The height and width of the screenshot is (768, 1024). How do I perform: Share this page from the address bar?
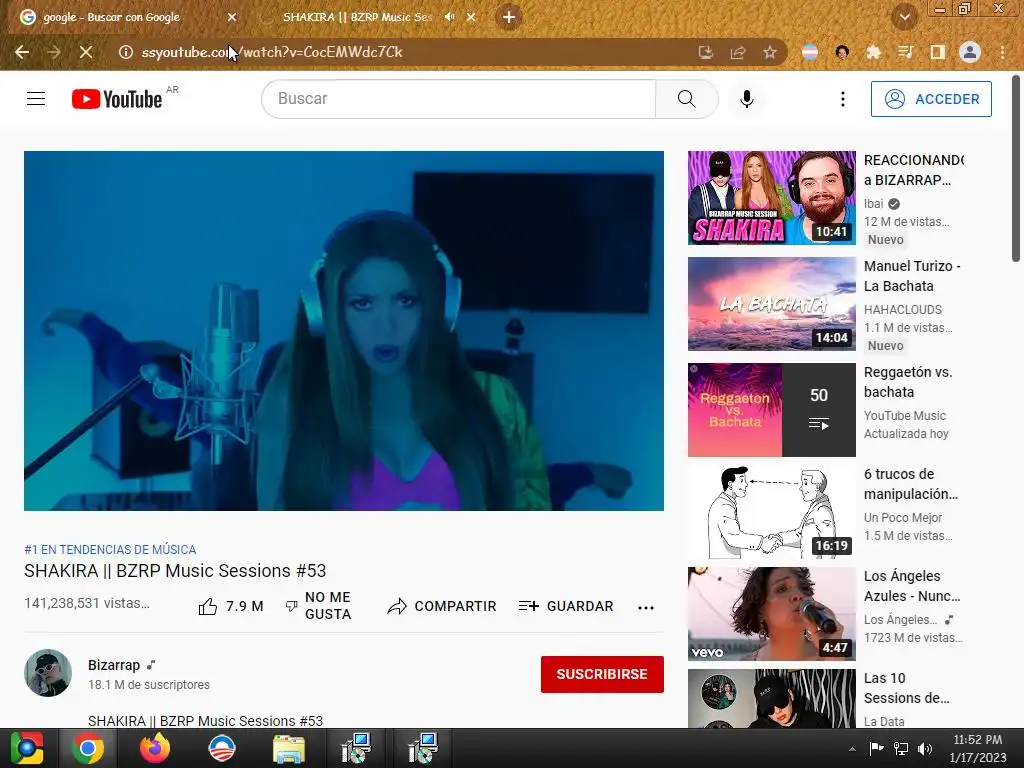point(738,52)
